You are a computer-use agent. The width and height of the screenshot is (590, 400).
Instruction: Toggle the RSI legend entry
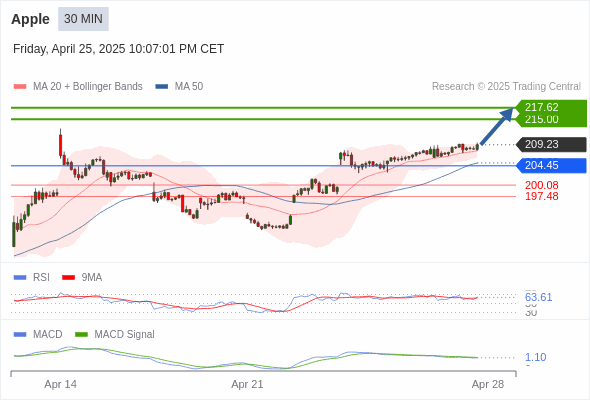click(41, 277)
